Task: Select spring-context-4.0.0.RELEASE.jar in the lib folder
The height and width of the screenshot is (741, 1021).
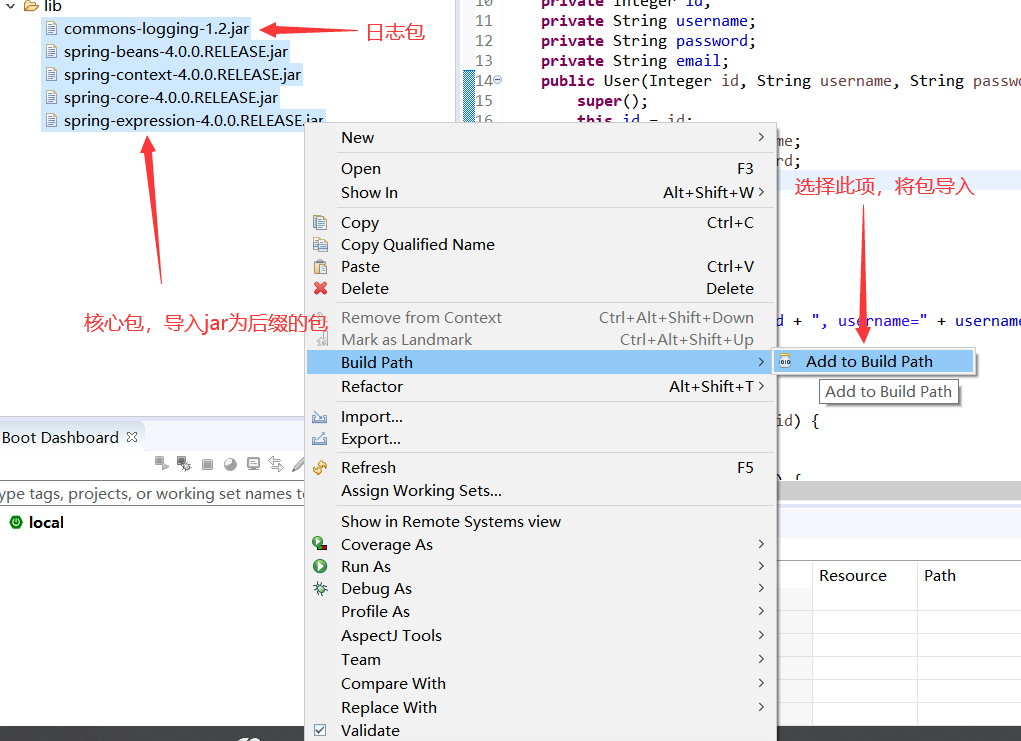Action: (x=182, y=75)
